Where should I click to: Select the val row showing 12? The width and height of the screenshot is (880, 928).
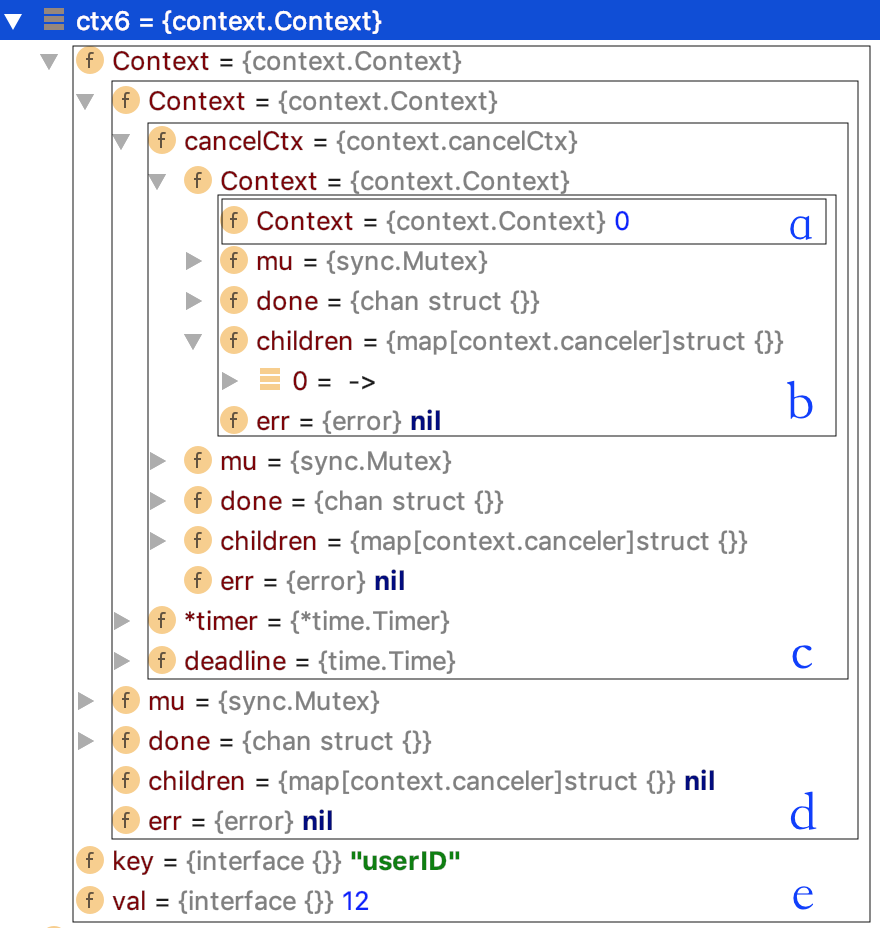coord(240,901)
